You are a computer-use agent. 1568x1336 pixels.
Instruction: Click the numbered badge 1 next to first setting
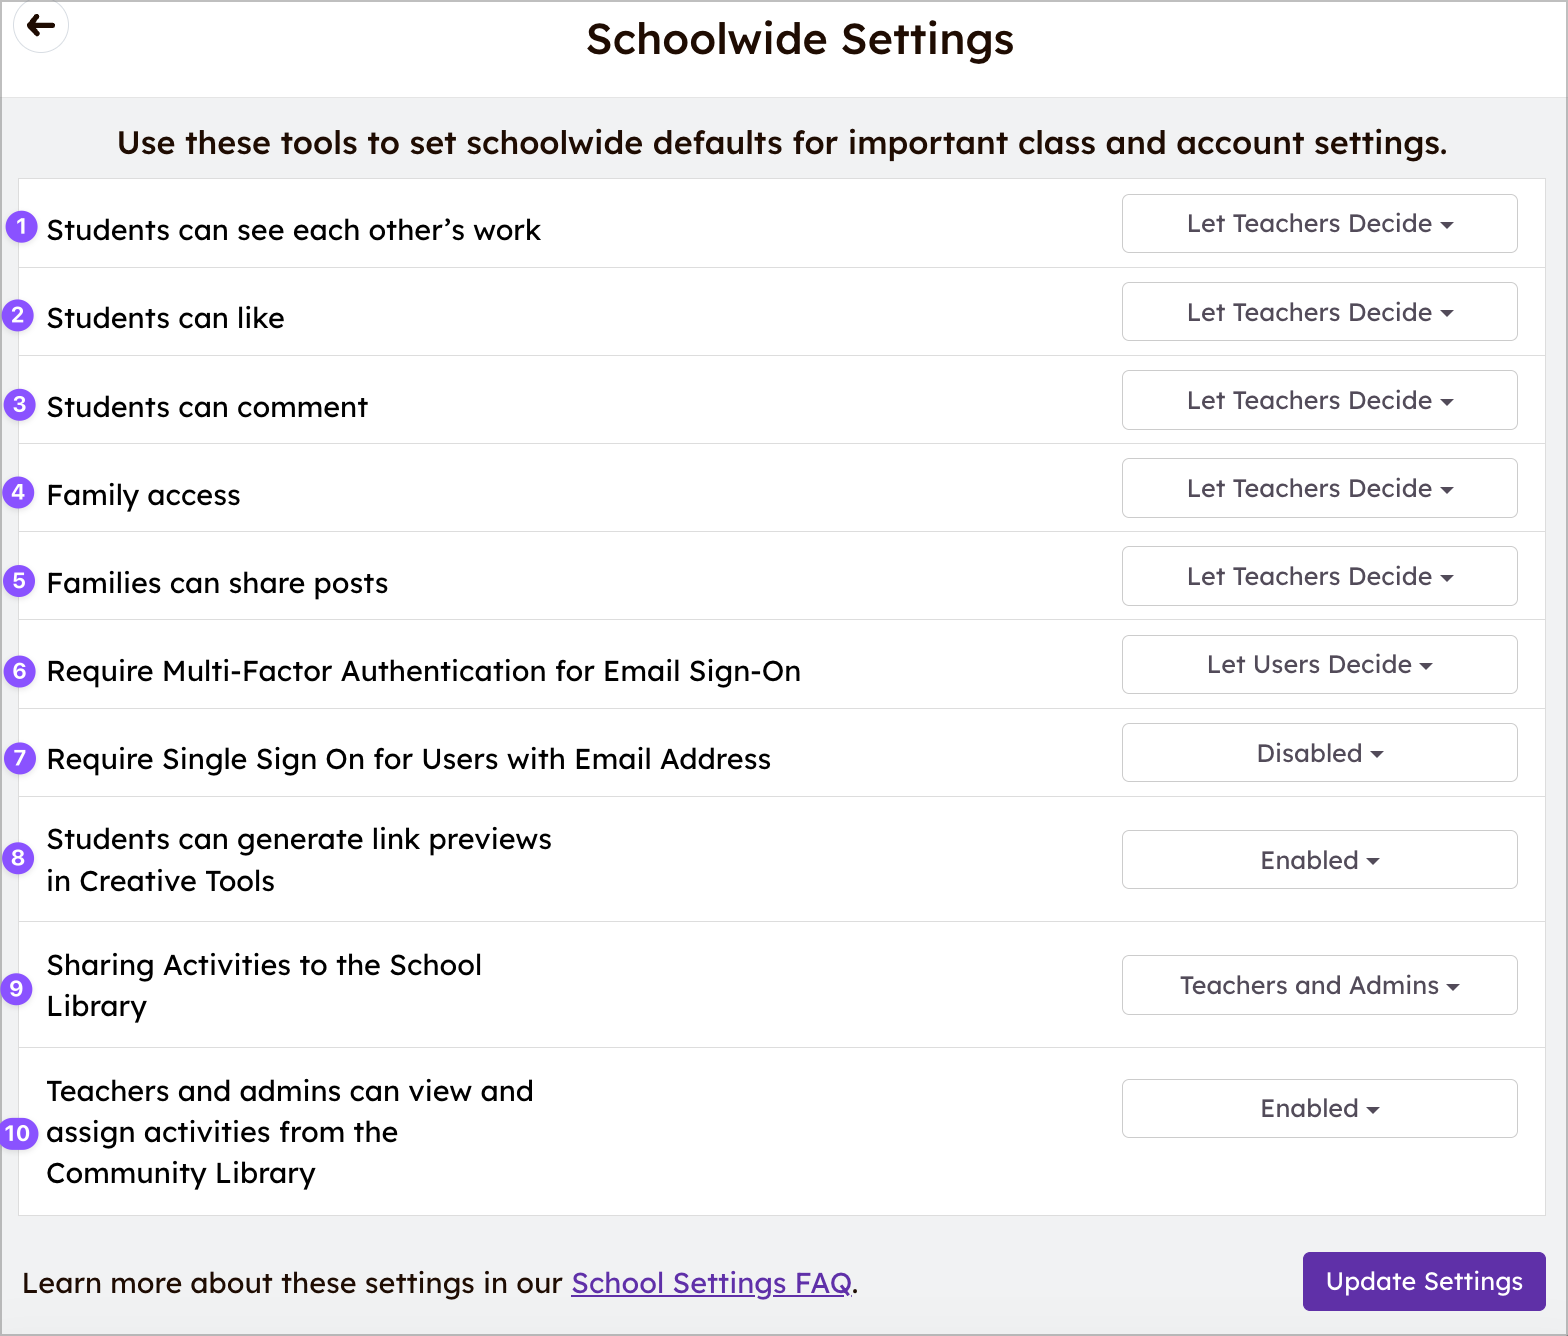(x=19, y=227)
